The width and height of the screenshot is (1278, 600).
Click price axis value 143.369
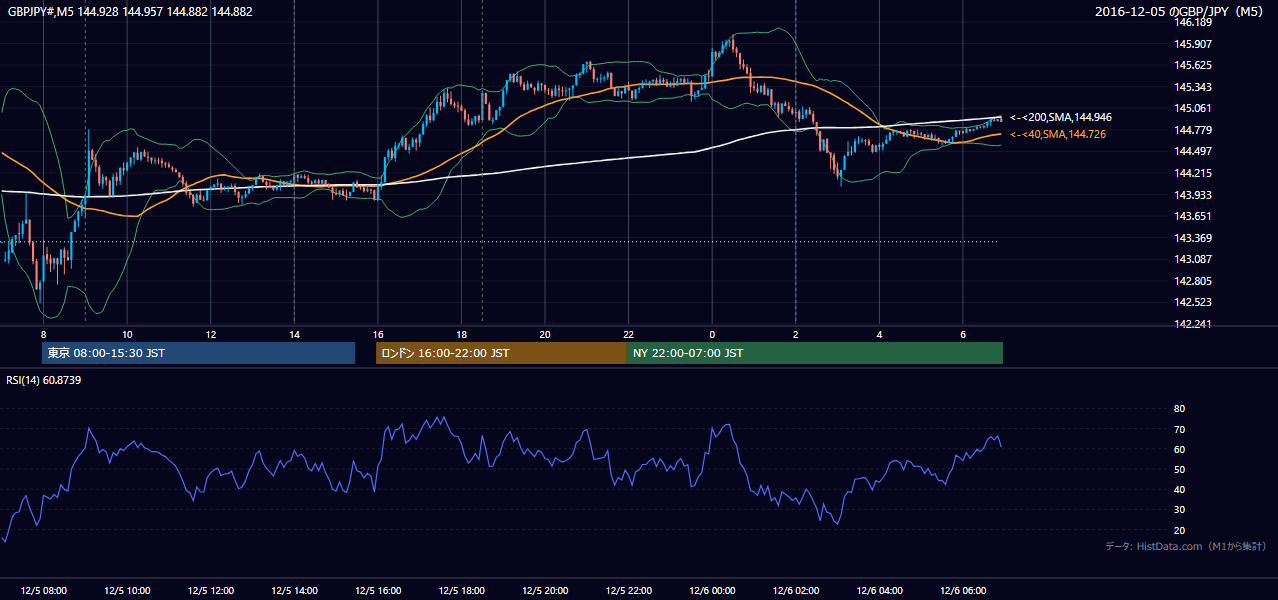tap(1192, 238)
